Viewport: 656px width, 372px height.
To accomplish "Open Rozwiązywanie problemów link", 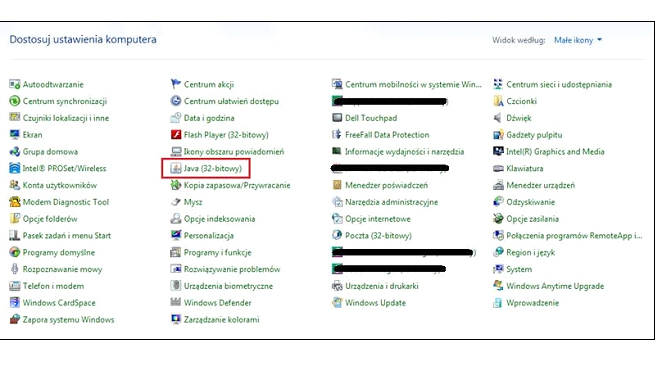I will (x=232, y=269).
